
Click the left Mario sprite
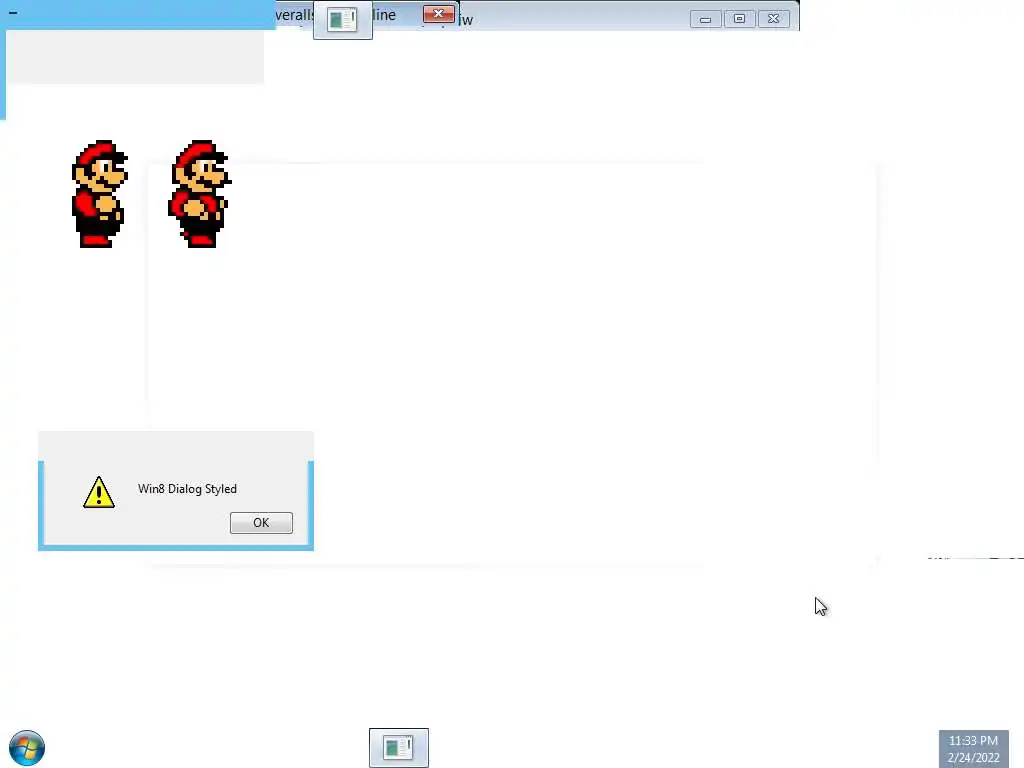(99, 194)
